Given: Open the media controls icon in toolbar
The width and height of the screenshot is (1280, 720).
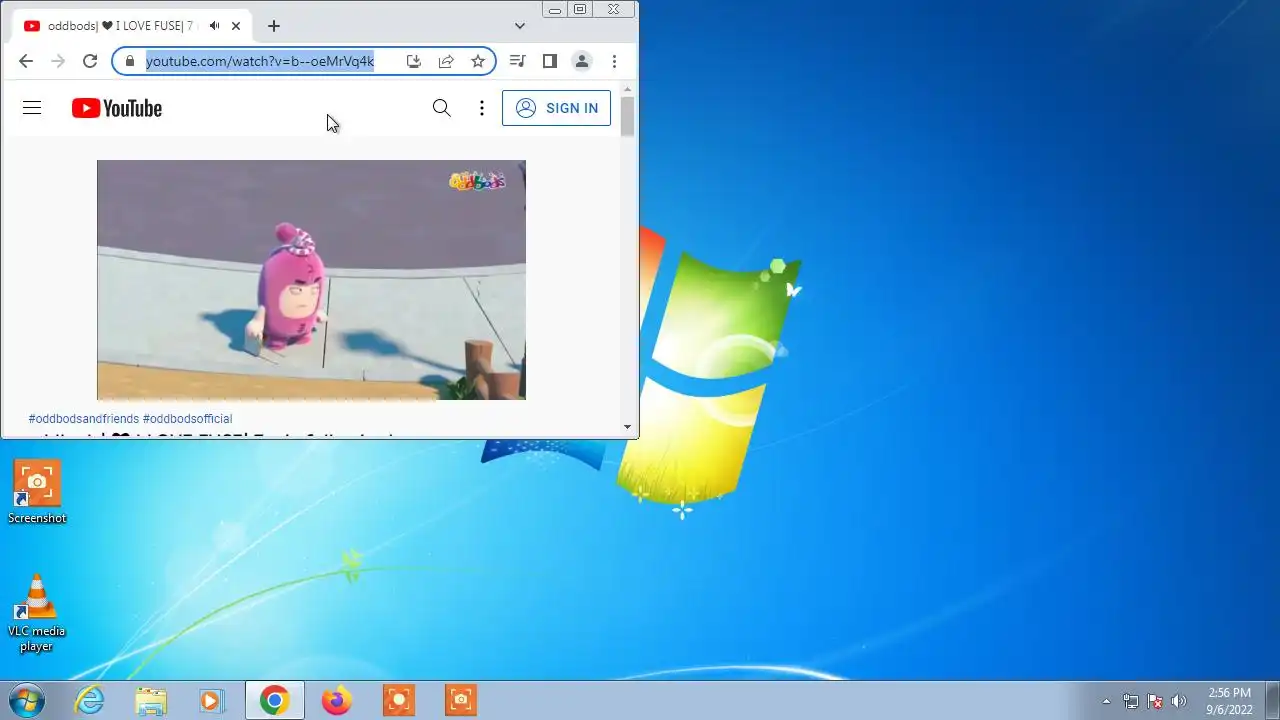Looking at the screenshot, I should click(x=517, y=61).
